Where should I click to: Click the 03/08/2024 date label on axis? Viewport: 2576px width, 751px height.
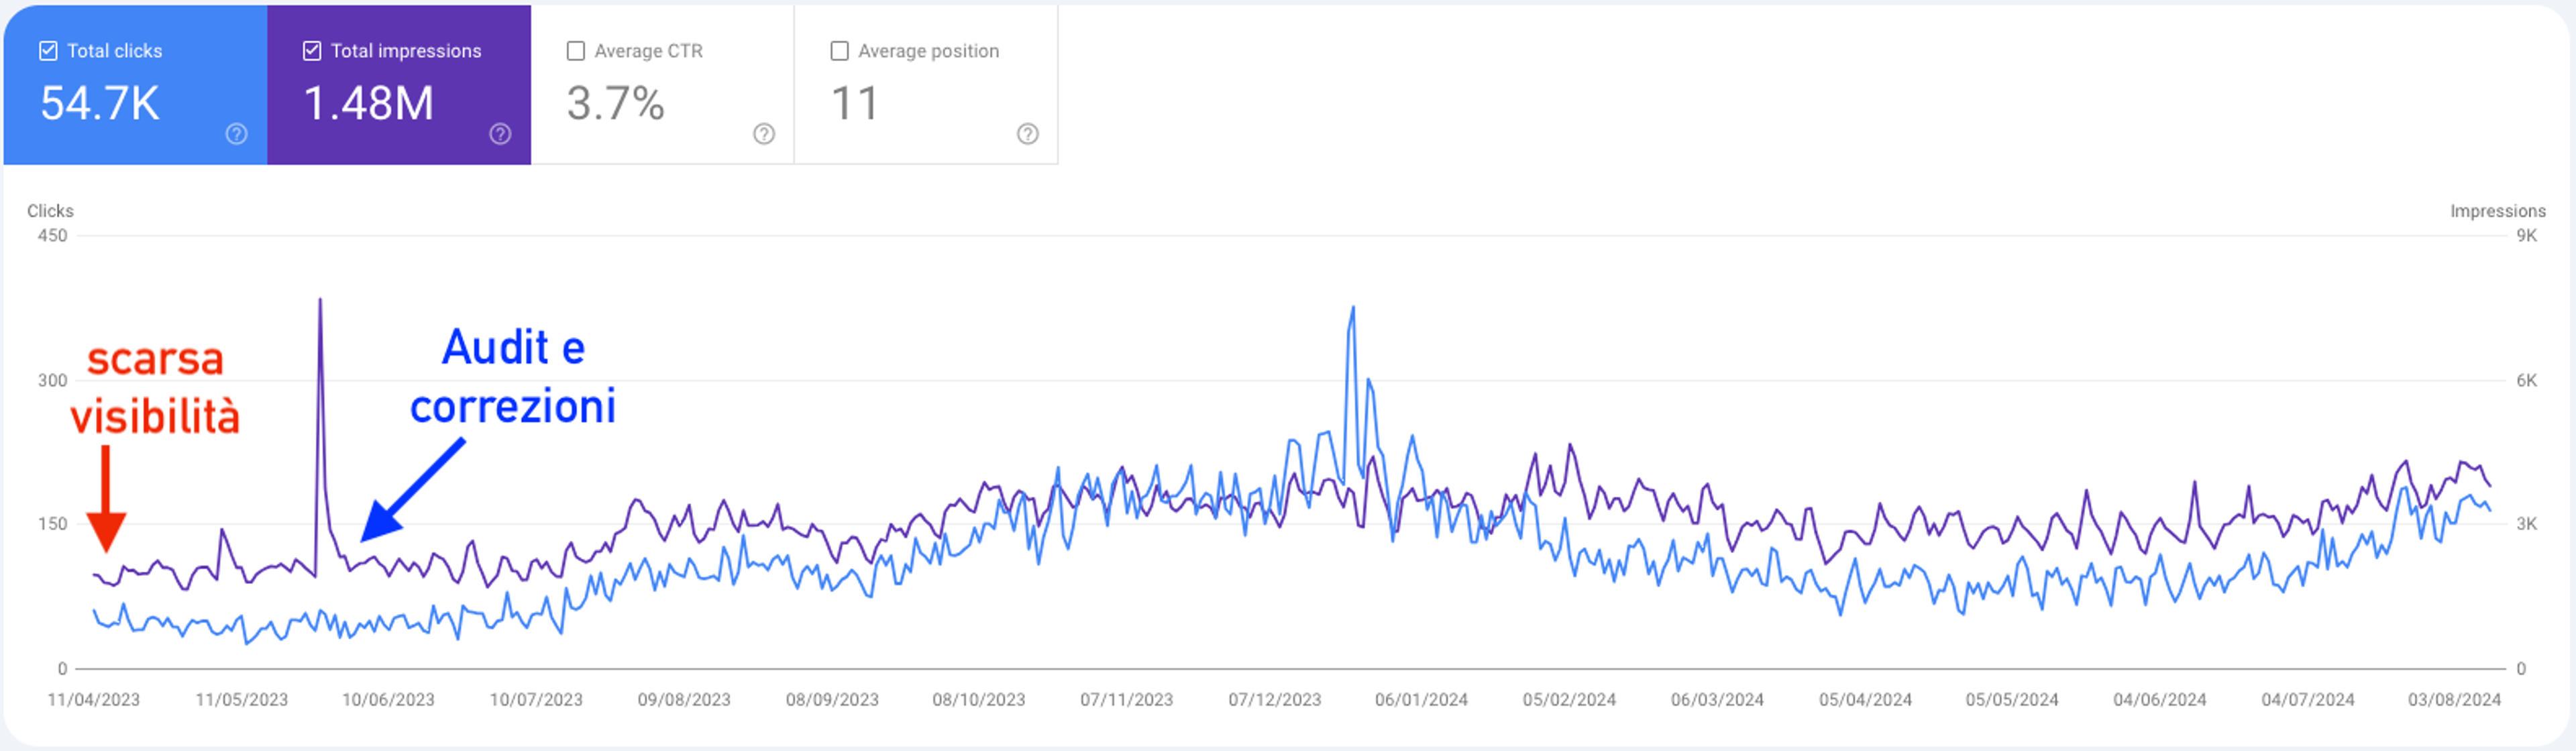pyautogui.click(x=2454, y=700)
